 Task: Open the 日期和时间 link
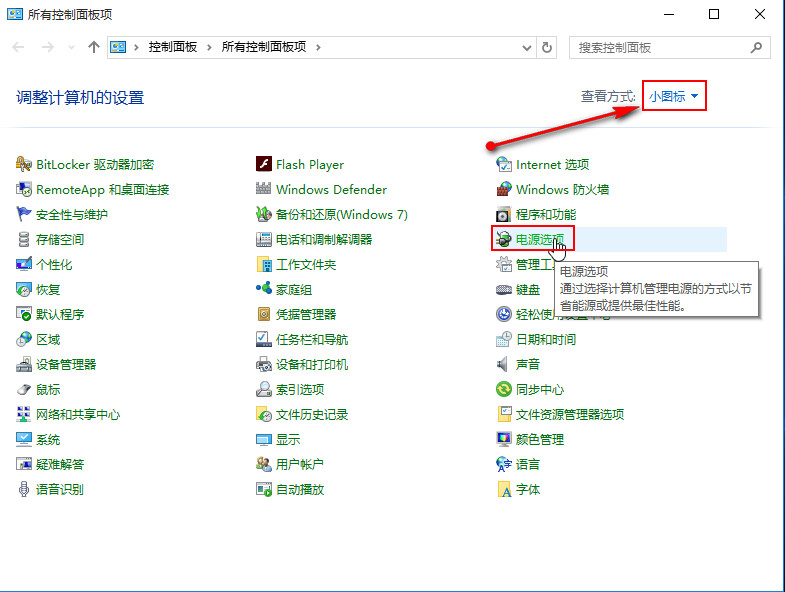click(x=546, y=340)
